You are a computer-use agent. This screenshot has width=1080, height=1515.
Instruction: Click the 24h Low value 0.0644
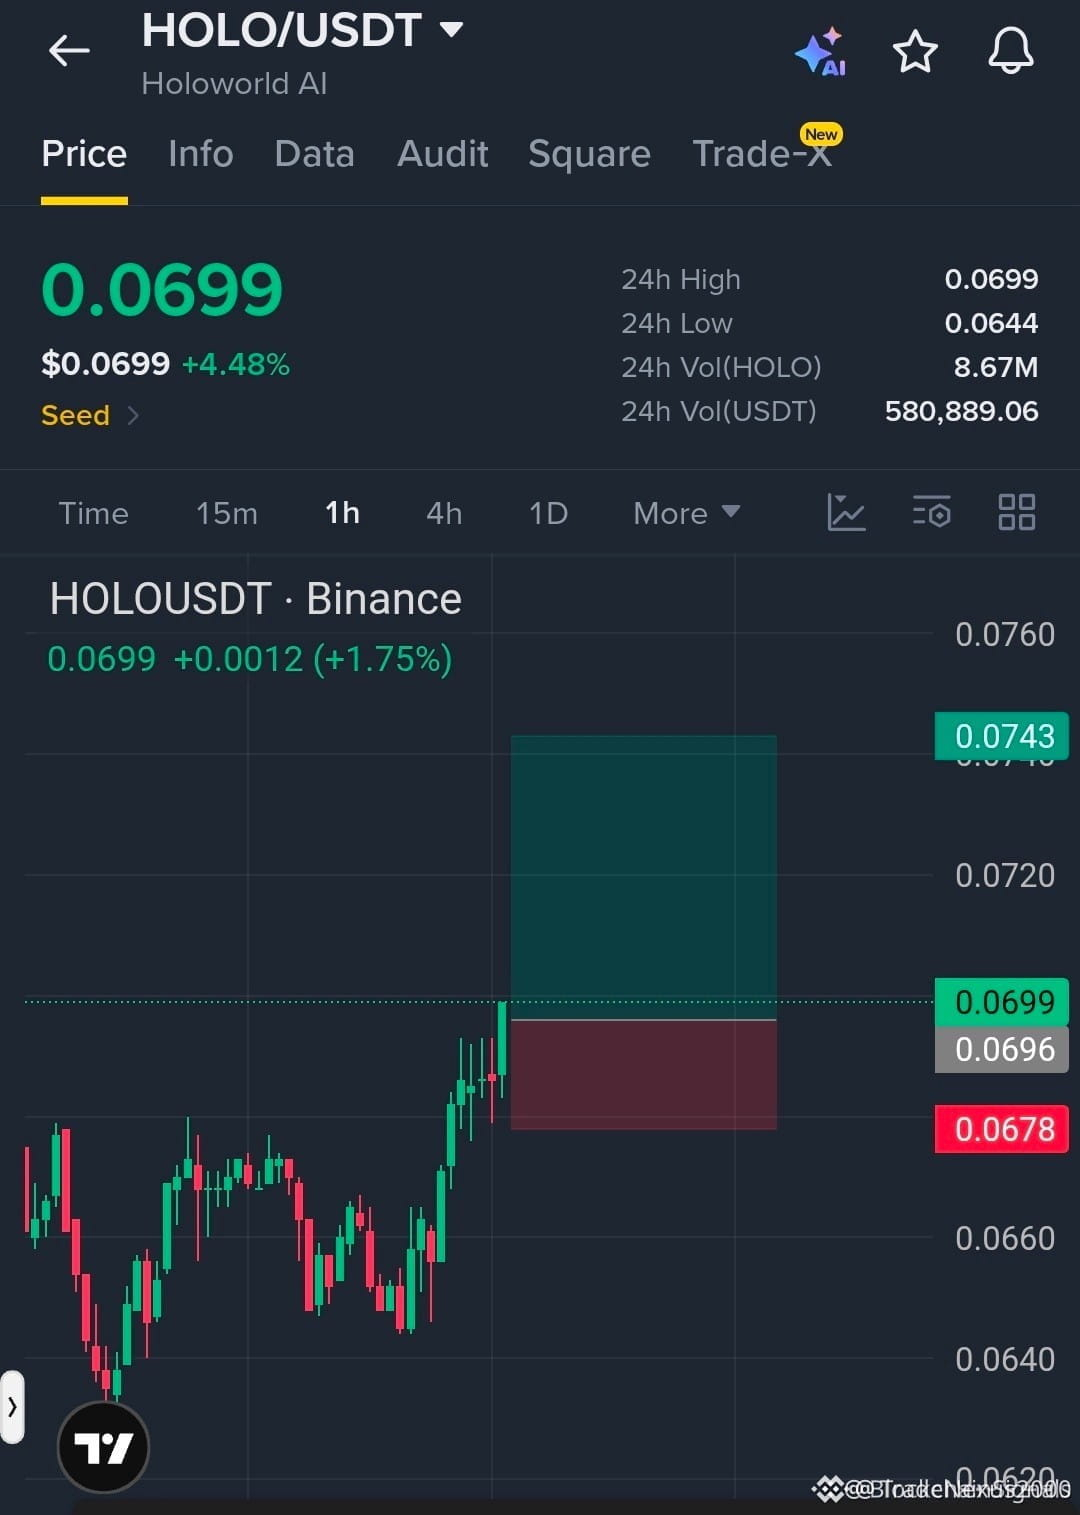tap(991, 323)
